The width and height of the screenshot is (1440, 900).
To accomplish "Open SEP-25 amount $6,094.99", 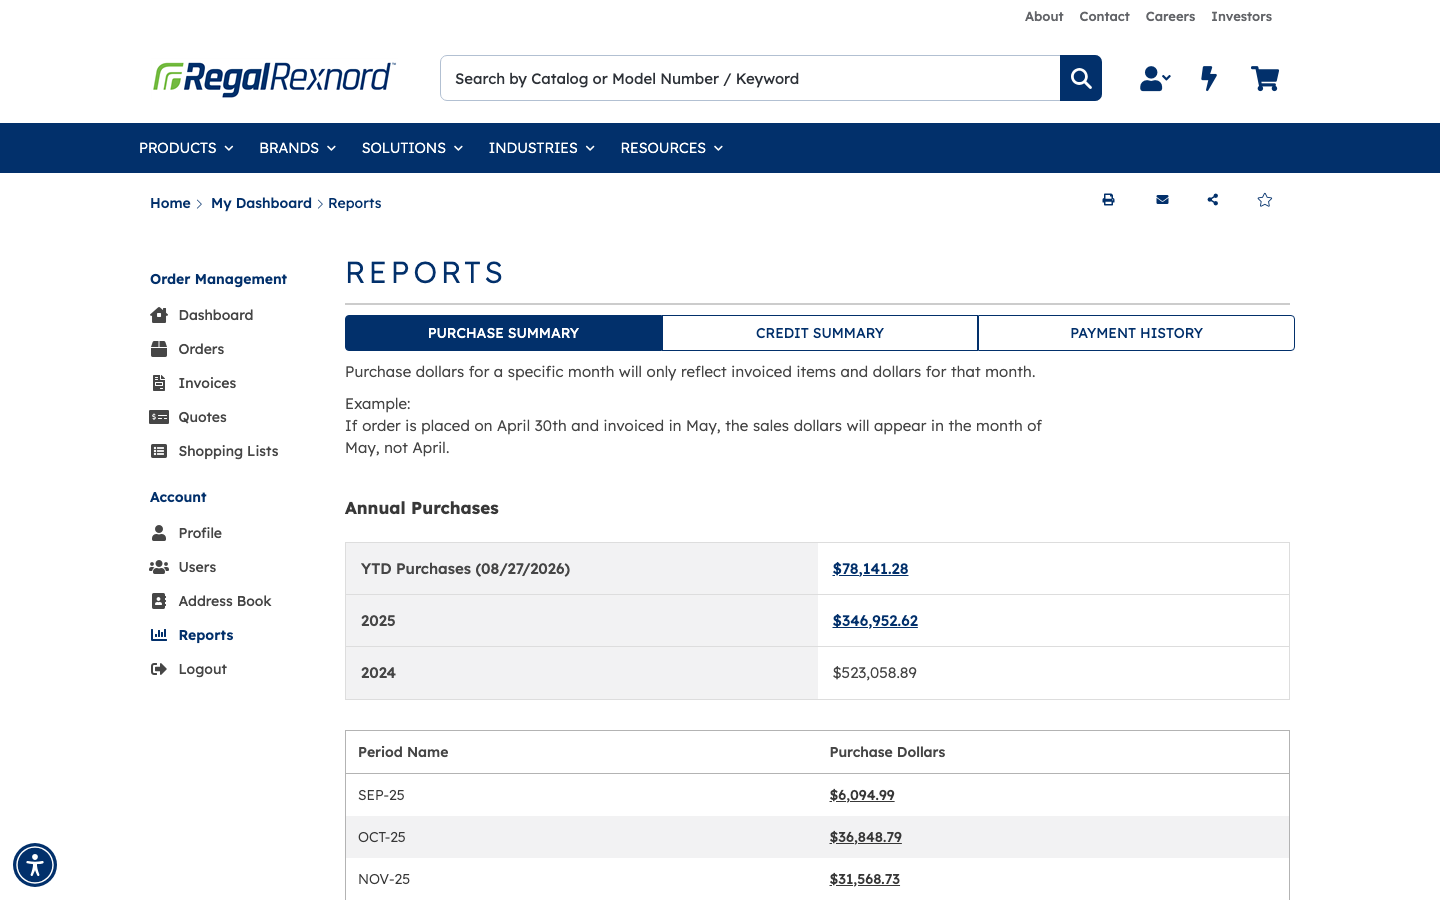I will point(862,795).
